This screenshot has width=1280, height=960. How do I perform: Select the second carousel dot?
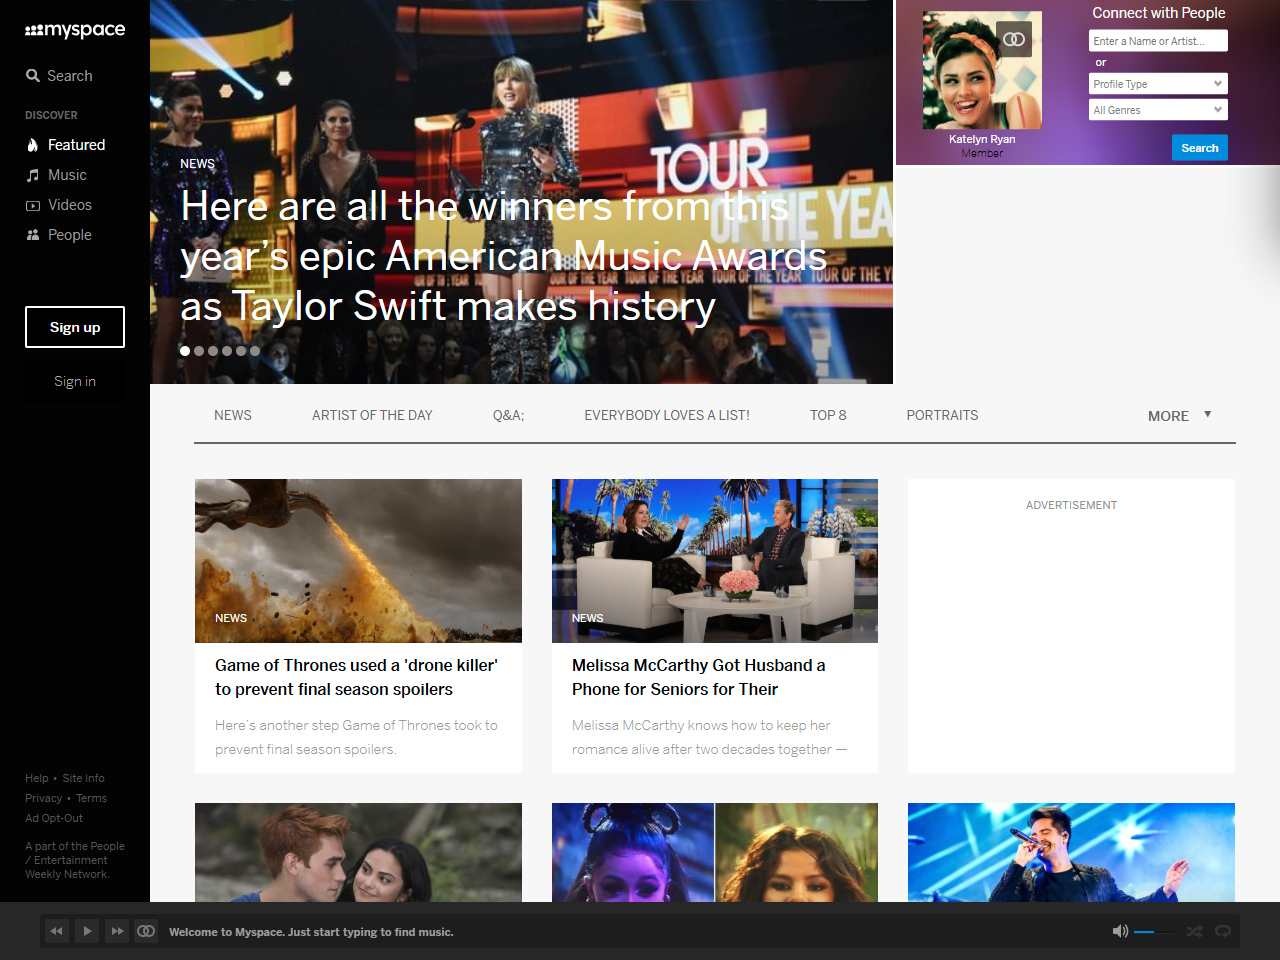(x=199, y=351)
